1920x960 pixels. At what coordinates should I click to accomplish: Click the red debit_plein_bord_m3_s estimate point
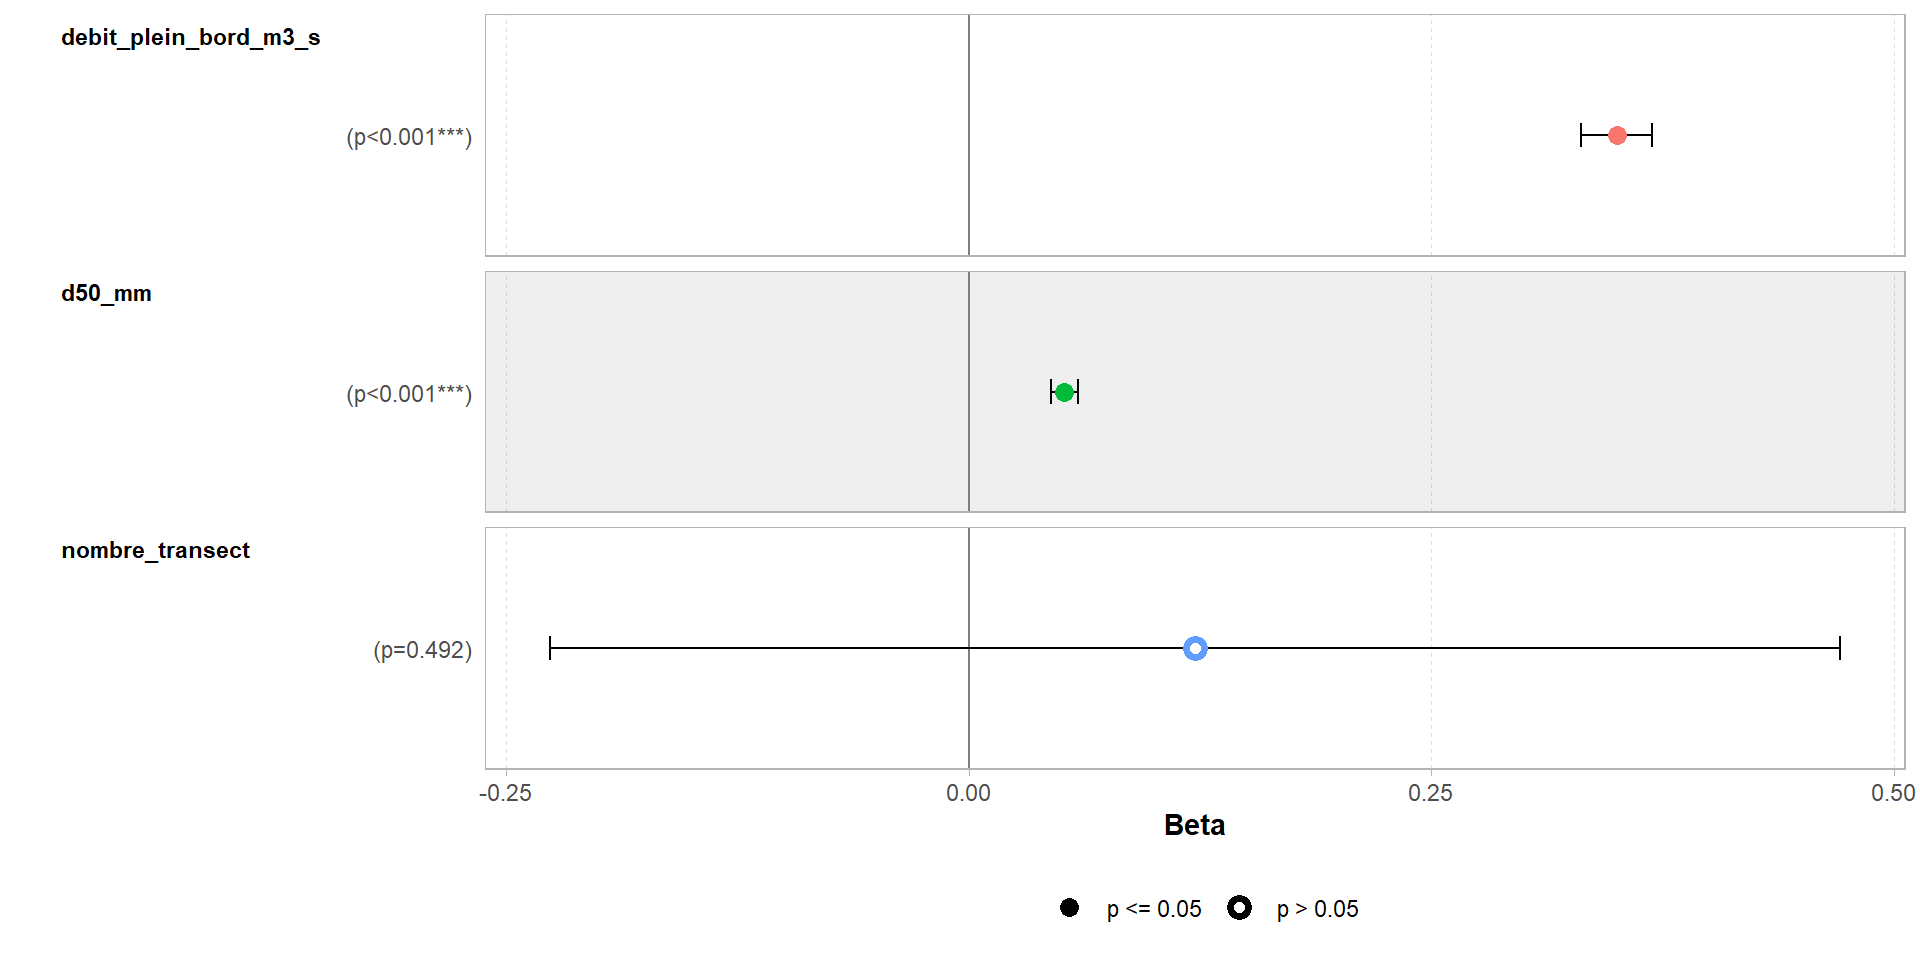(1617, 135)
